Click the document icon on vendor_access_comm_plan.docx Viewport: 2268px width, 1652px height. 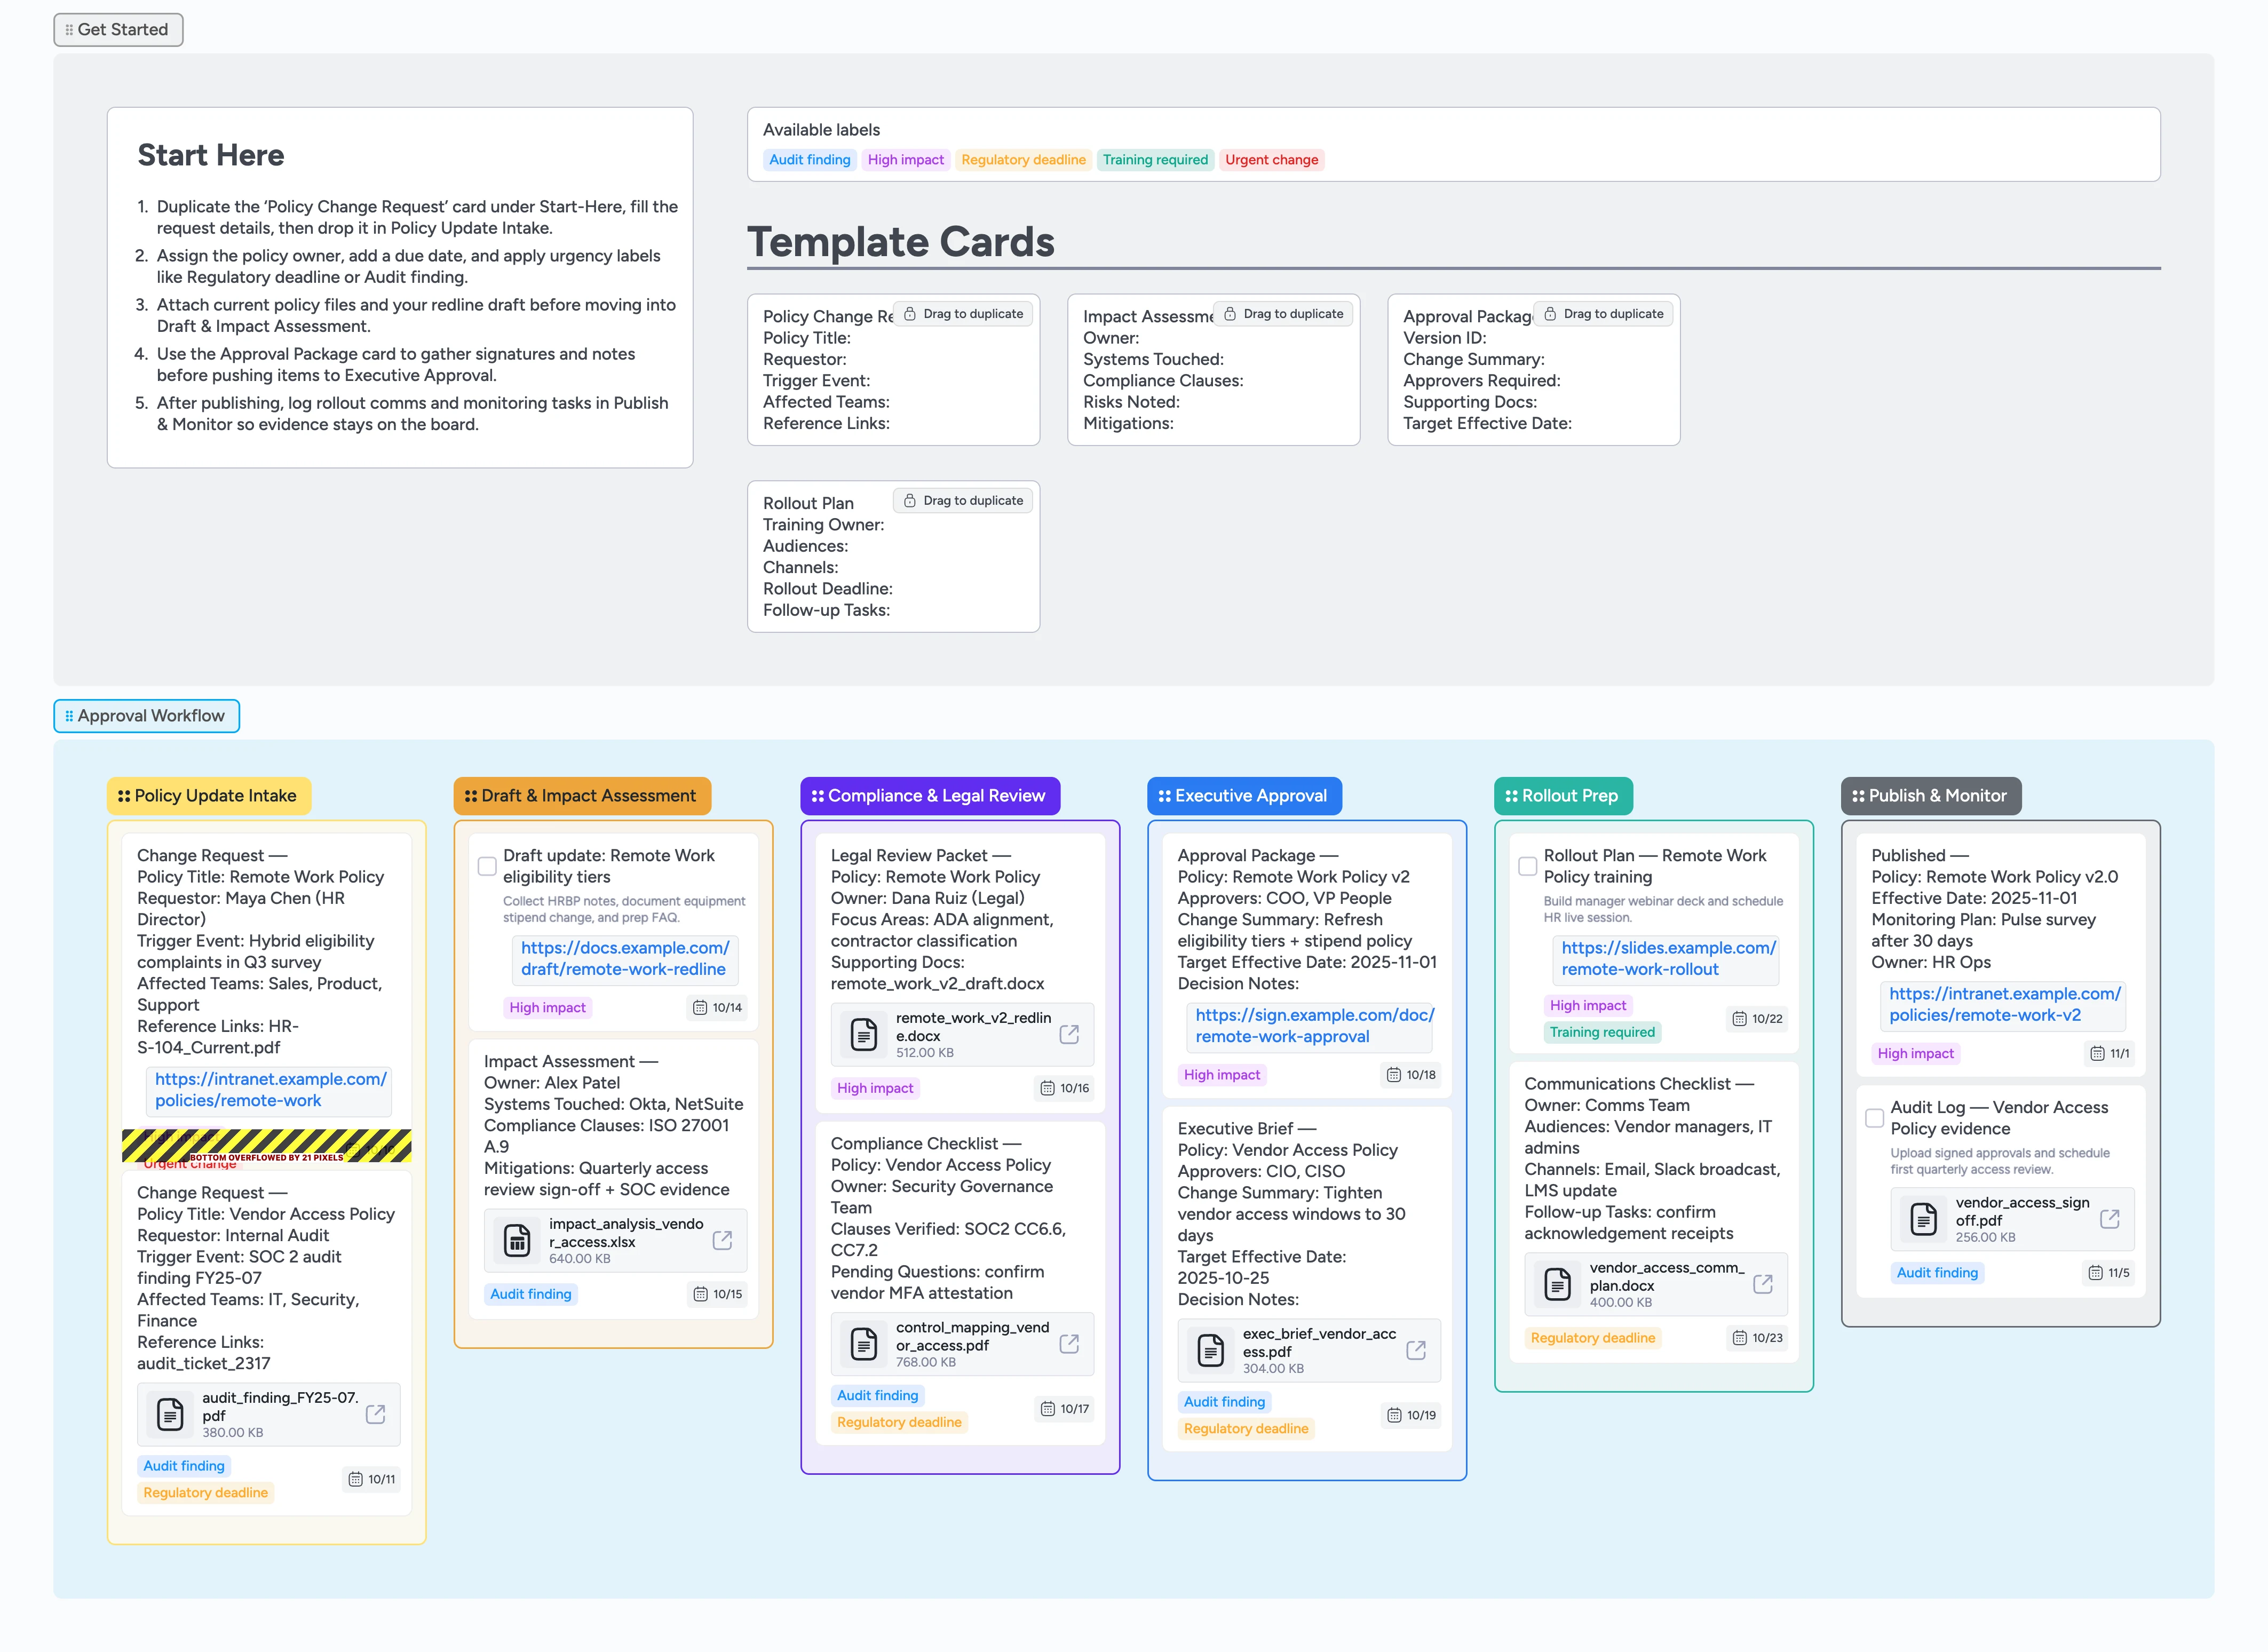(x=1557, y=1284)
